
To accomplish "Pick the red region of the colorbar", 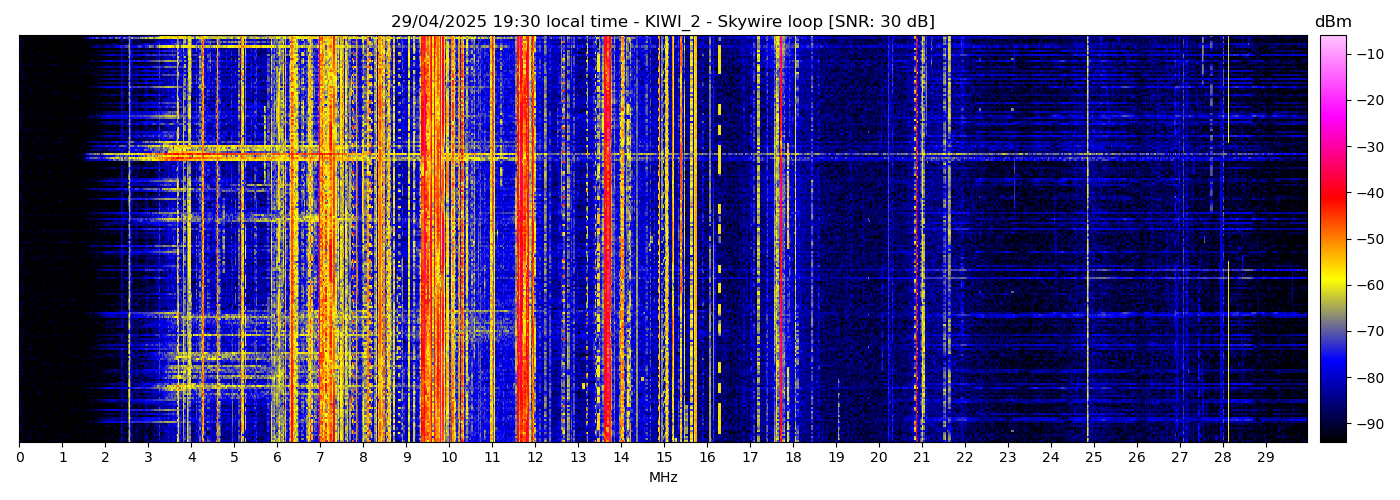I will pos(1332,195).
